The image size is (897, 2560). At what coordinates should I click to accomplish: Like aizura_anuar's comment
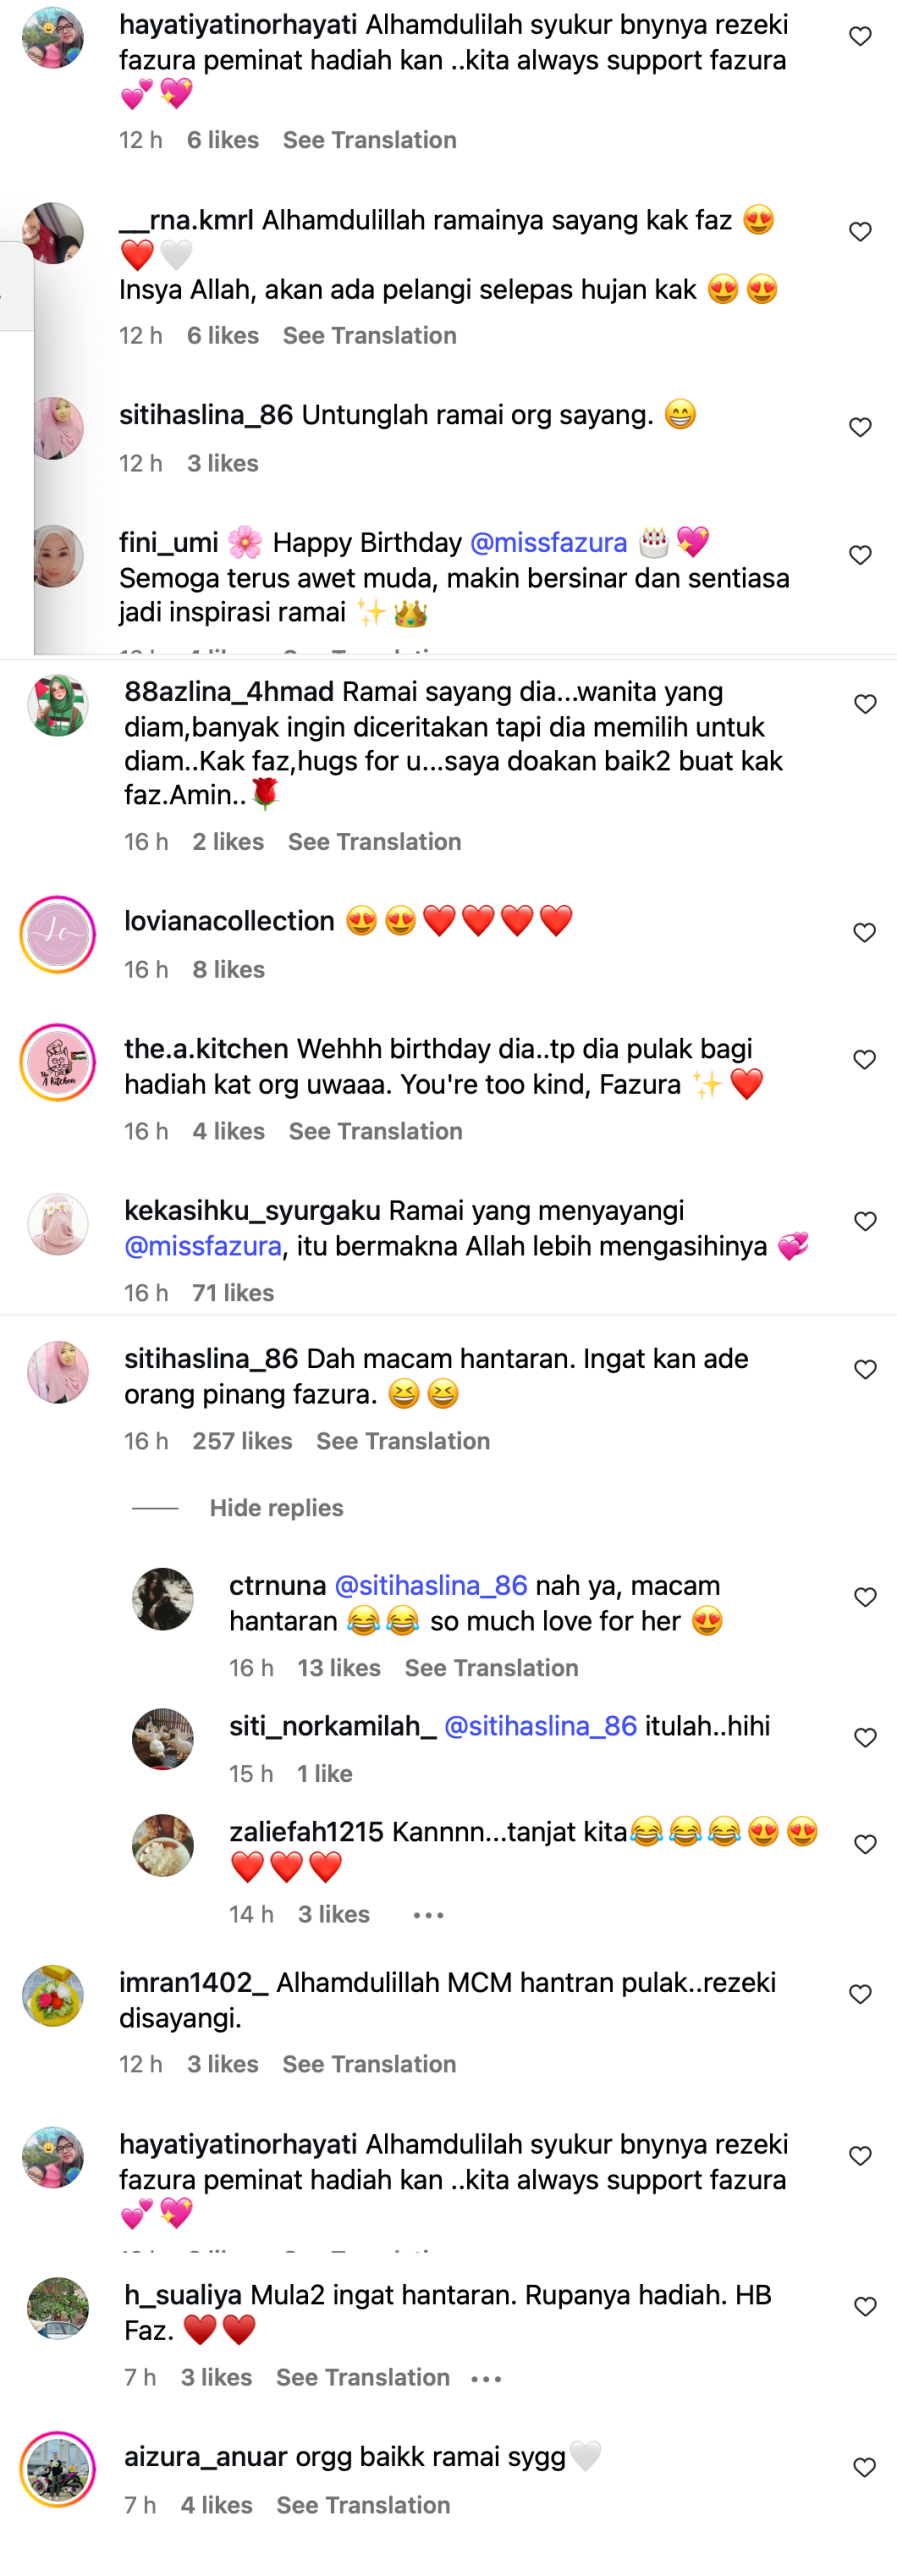click(865, 2467)
